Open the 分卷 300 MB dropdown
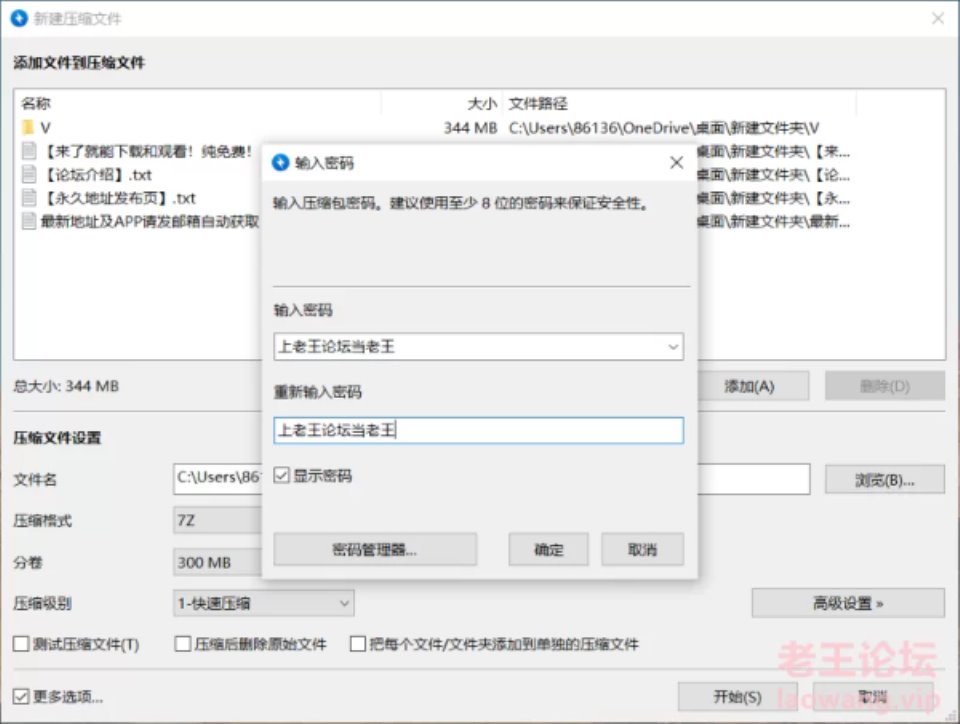 217,562
